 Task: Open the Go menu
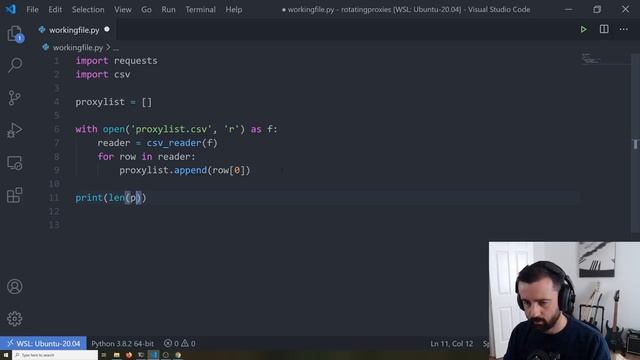tap(146, 9)
